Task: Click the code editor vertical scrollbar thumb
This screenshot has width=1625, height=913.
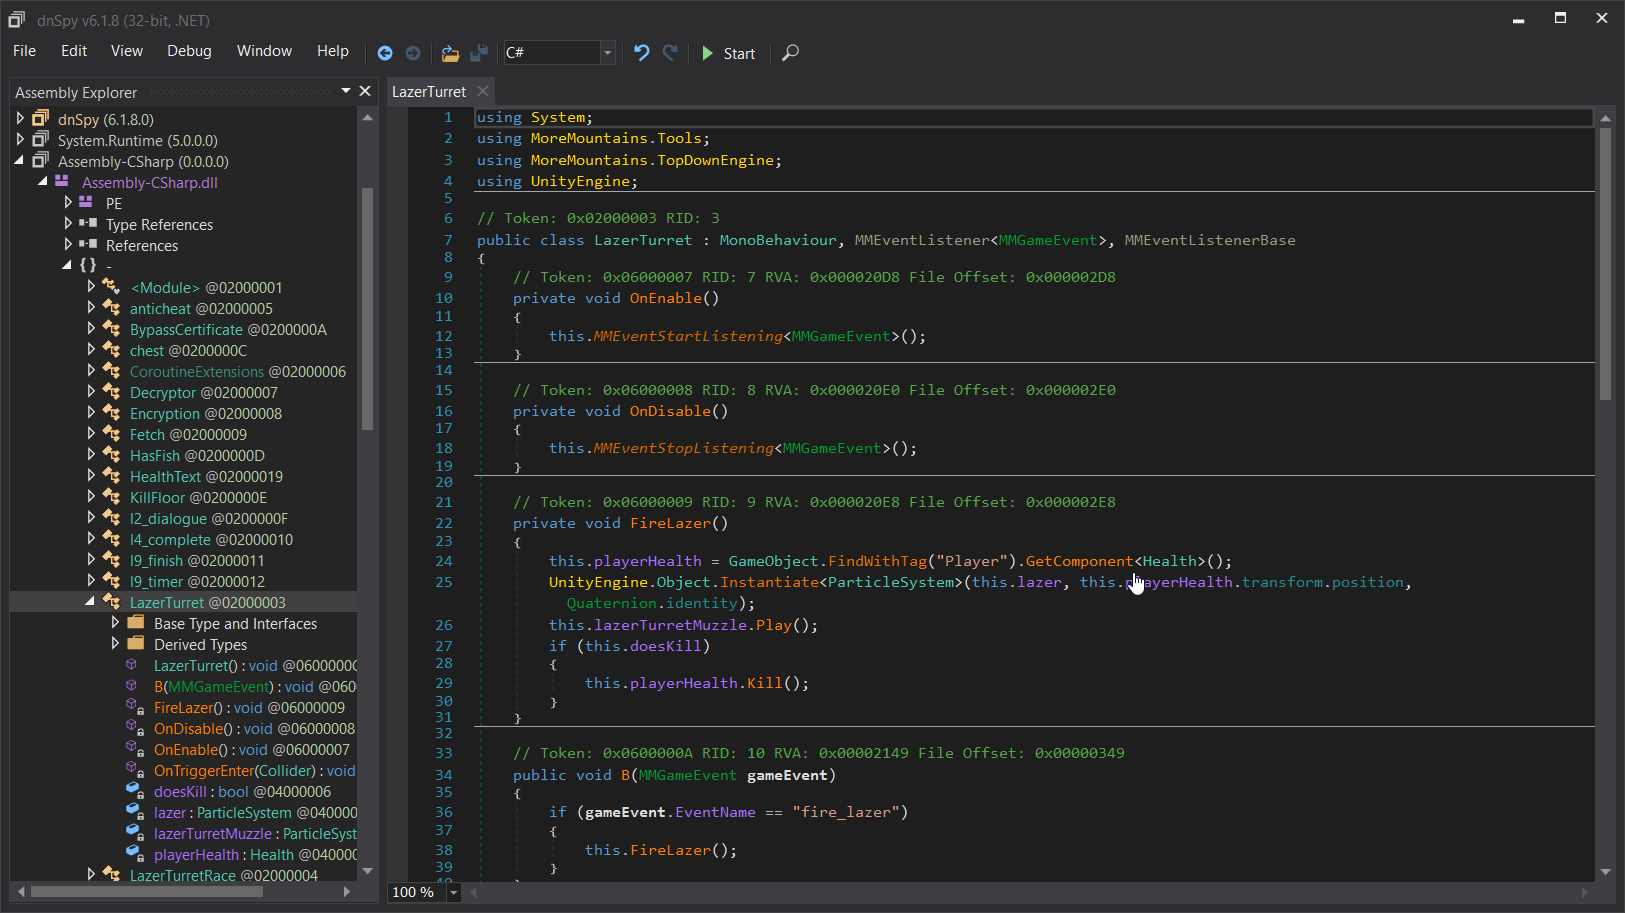Action: [x=1605, y=263]
